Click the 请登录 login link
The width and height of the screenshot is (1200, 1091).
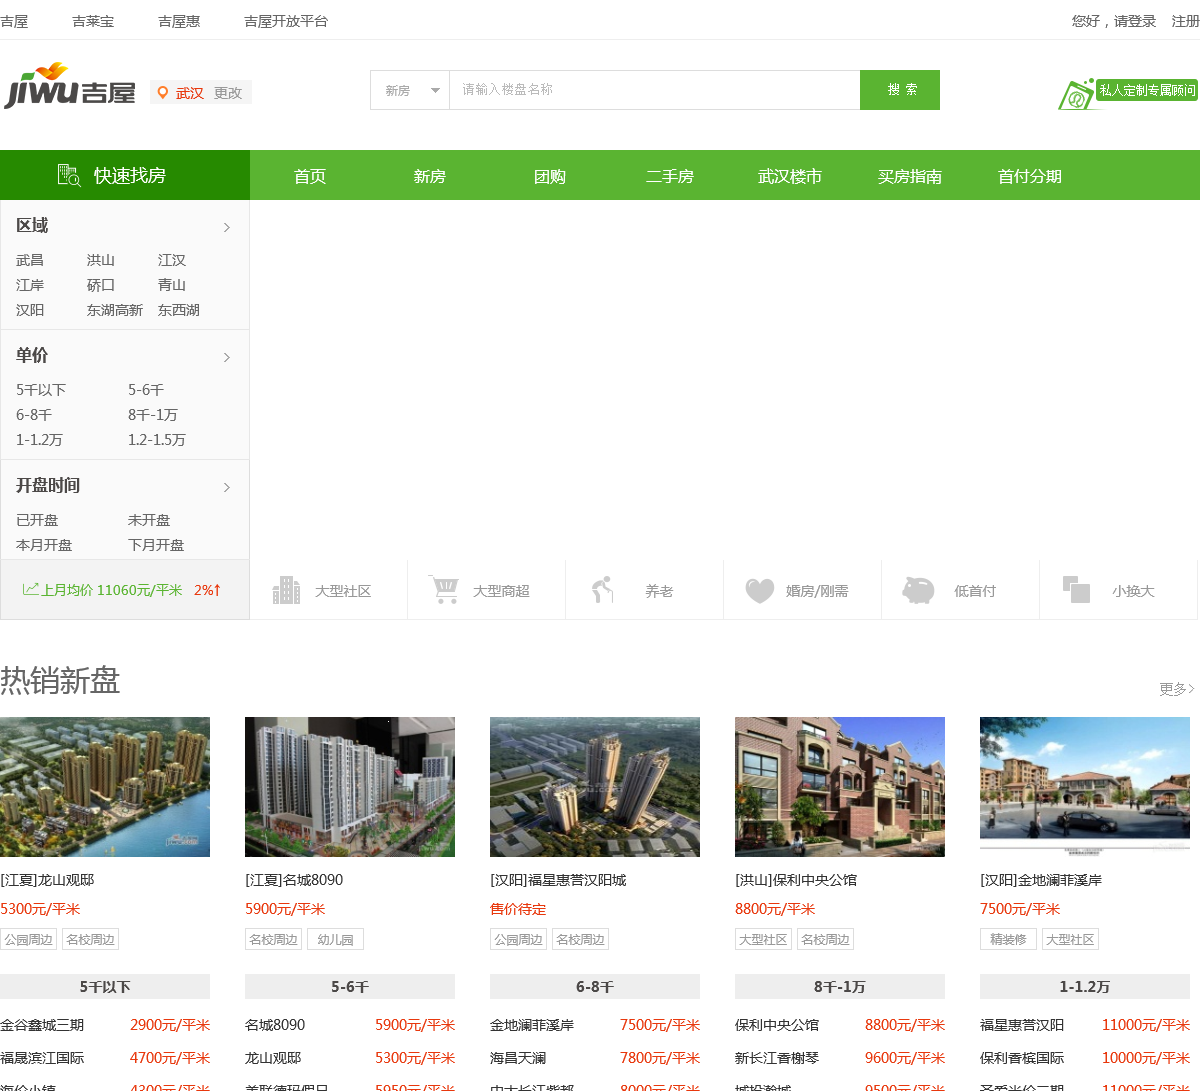coord(1135,21)
